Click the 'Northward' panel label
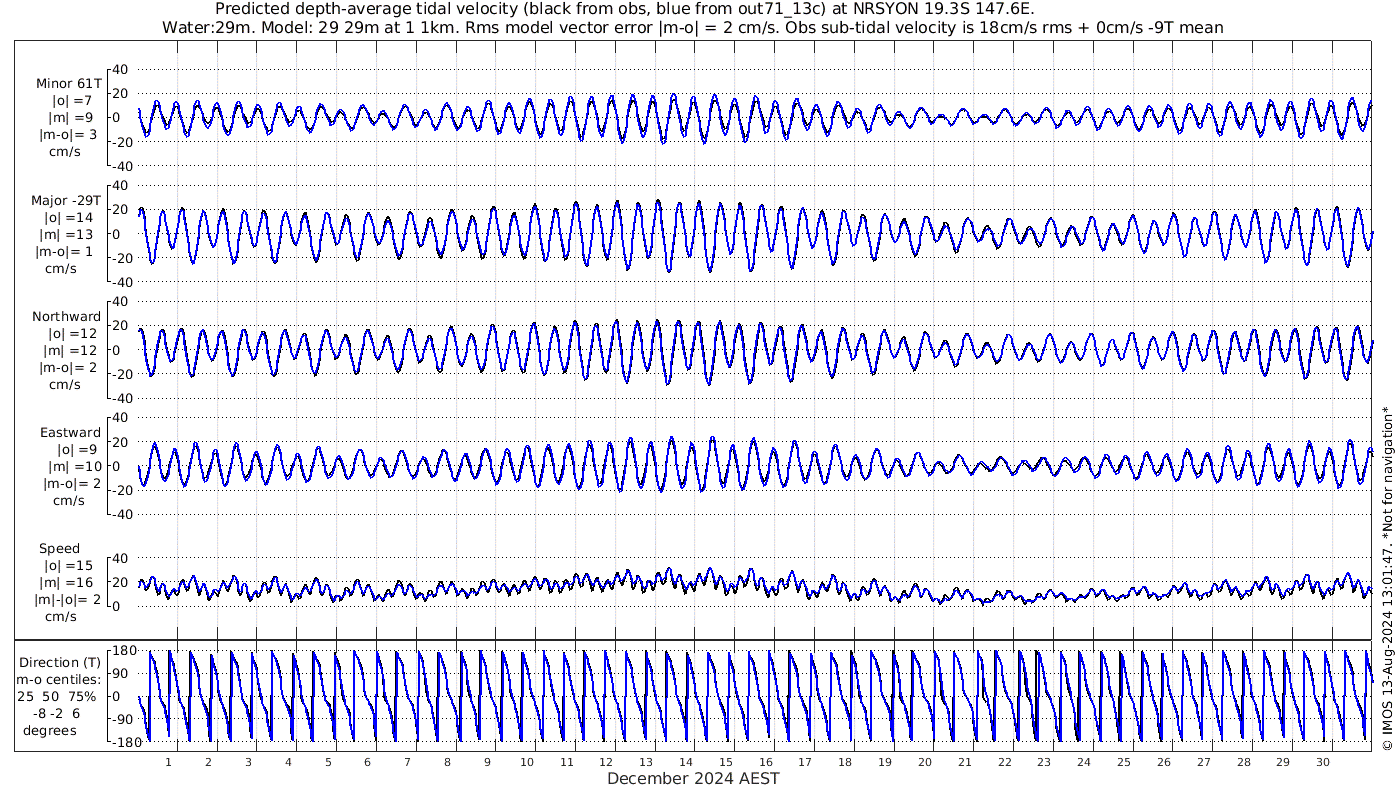1400x800 pixels. tap(66, 317)
